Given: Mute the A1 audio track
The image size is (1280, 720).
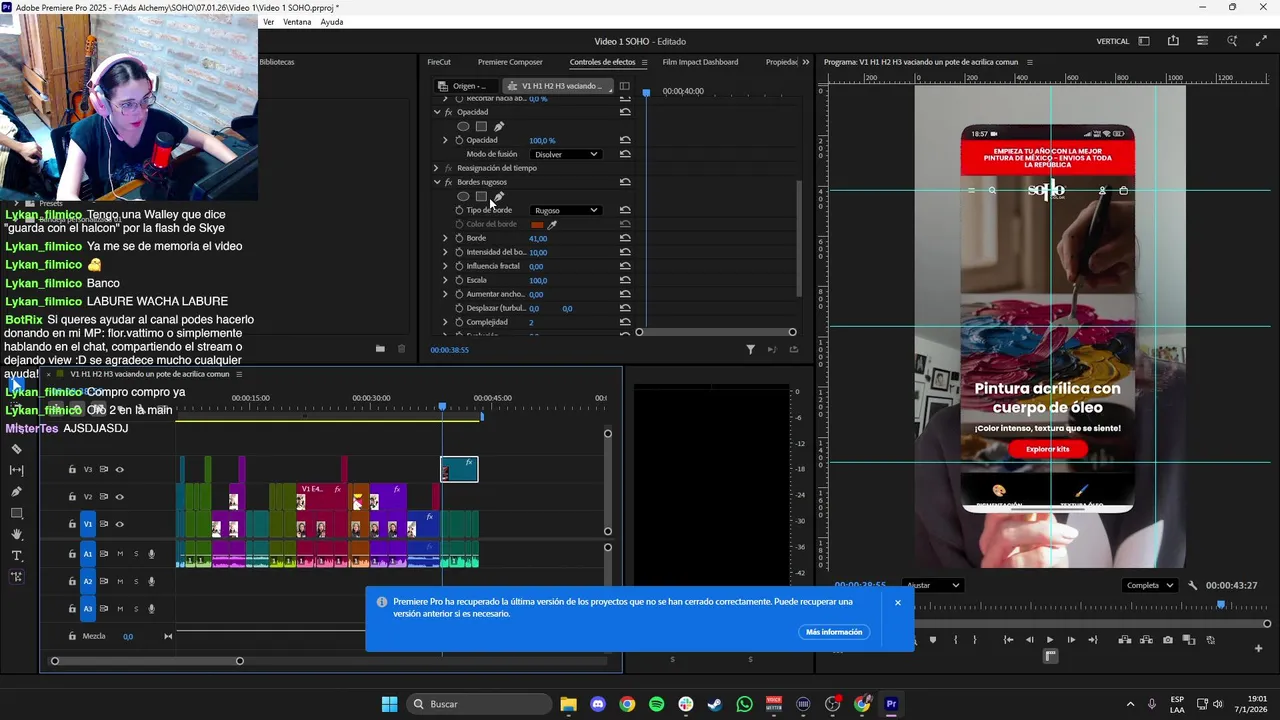Looking at the screenshot, I should click(x=120, y=554).
